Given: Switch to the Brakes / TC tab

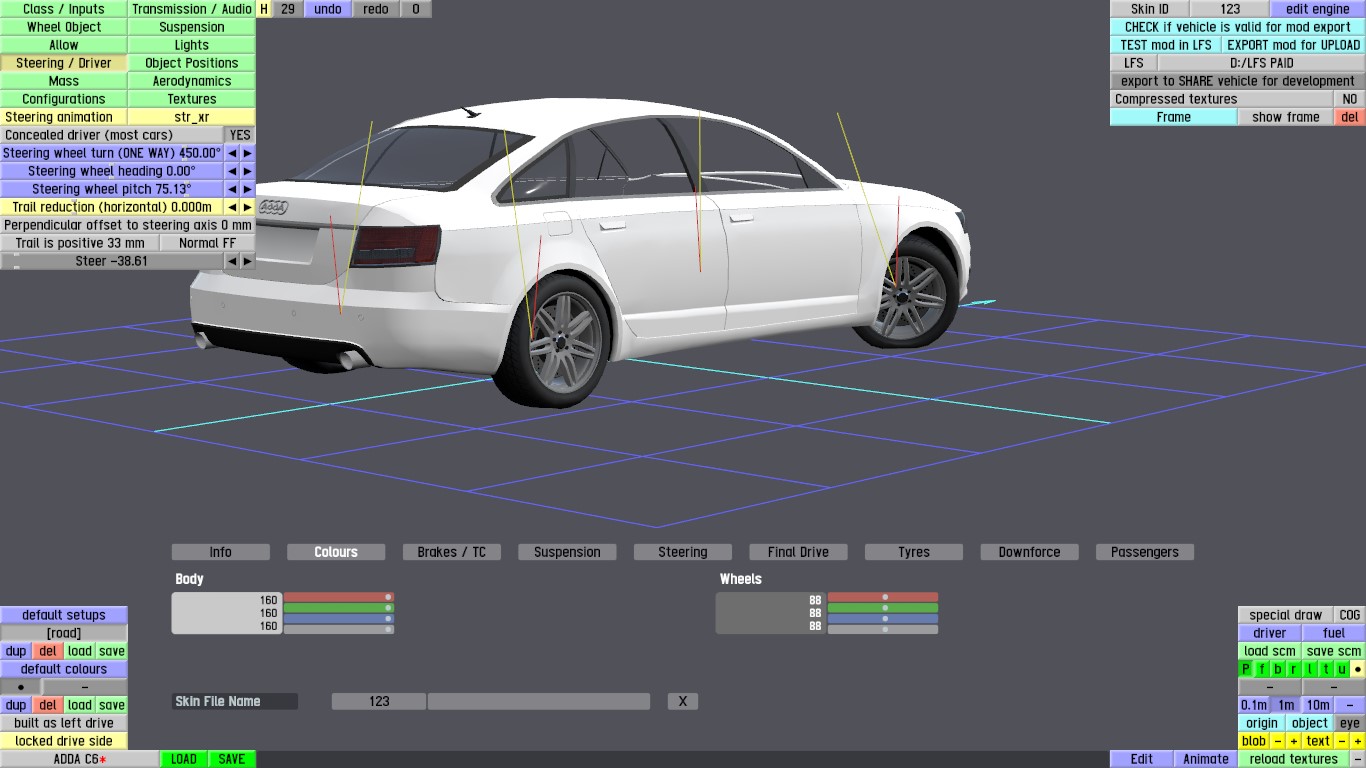Looking at the screenshot, I should (x=452, y=552).
